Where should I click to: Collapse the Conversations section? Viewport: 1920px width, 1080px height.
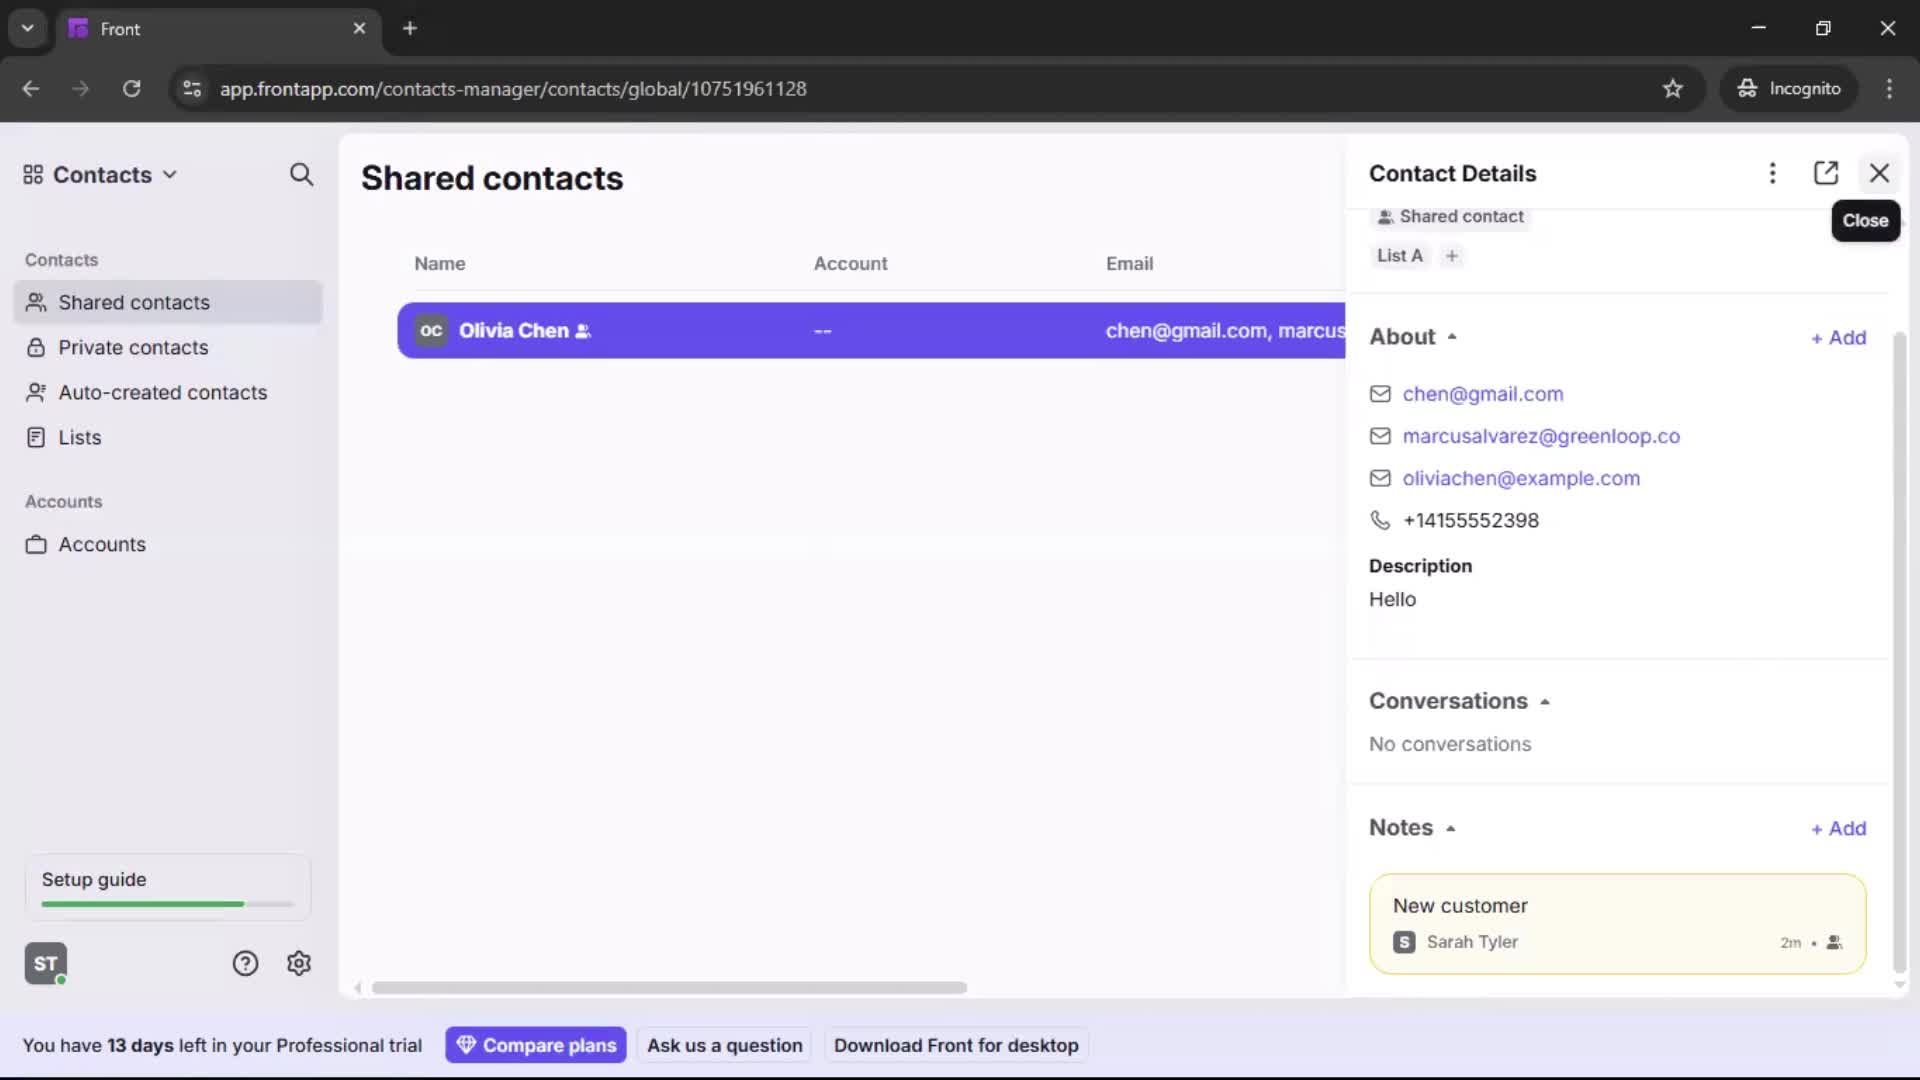1545,701
